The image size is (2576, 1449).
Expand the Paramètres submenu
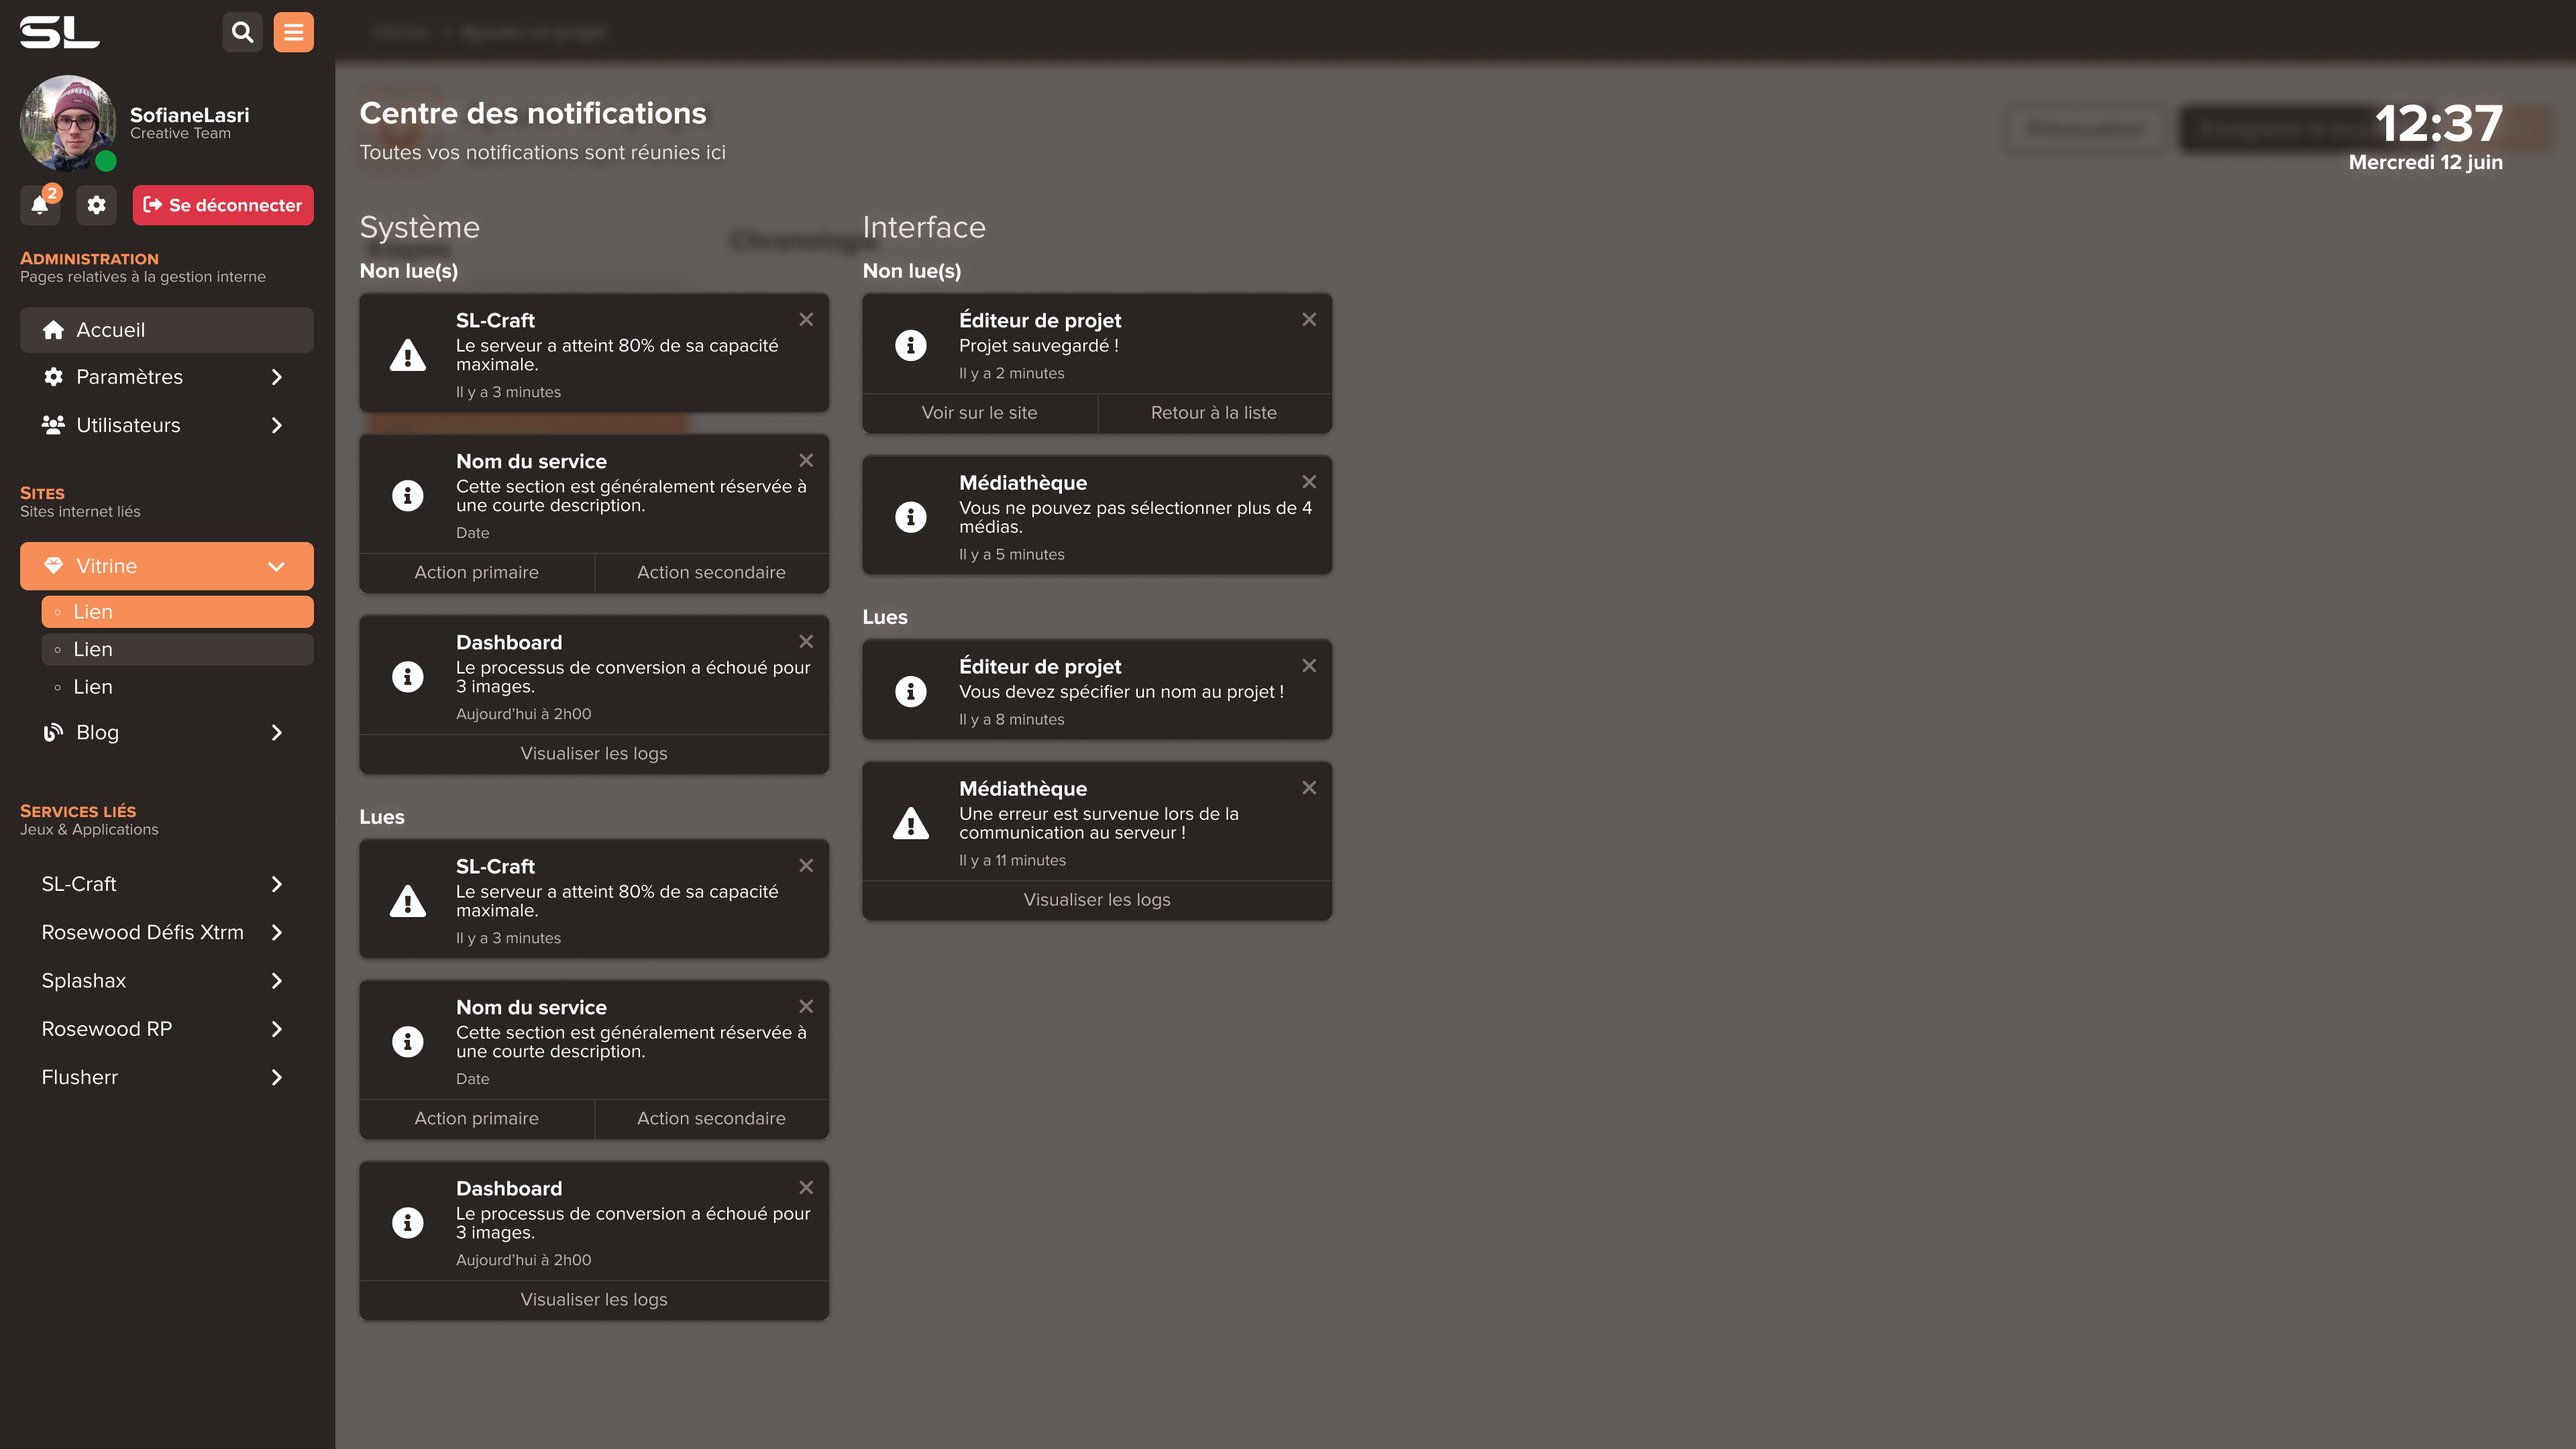tap(277, 377)
